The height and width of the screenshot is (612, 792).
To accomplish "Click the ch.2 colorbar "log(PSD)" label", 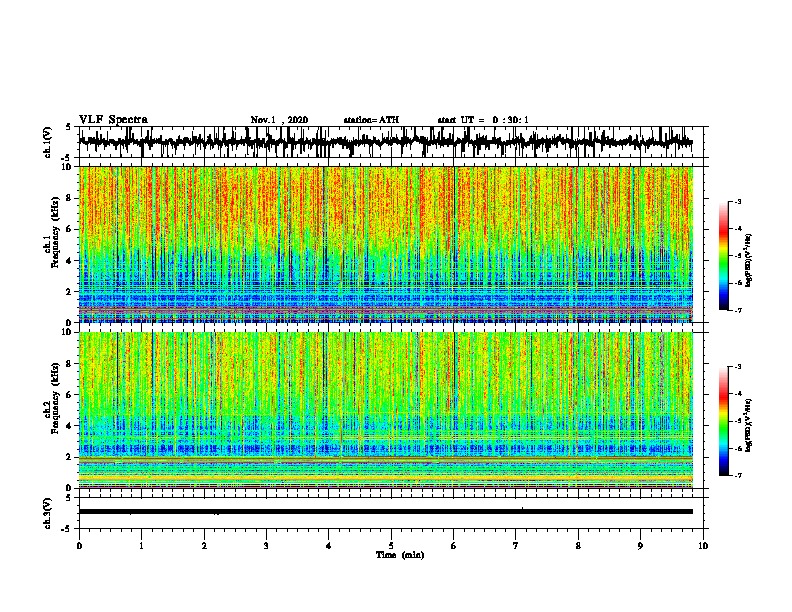I will click(749, 425).
